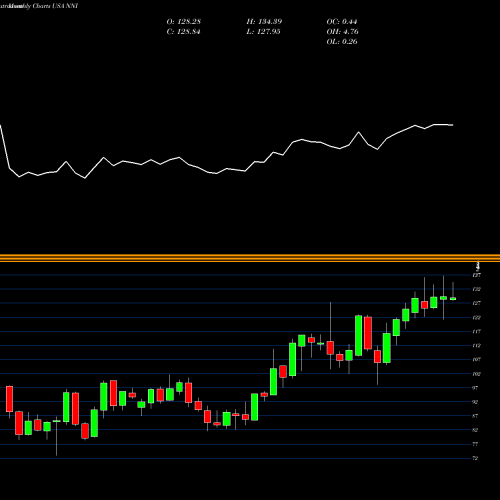This screenshot has width=500, height=500.
Task: Click the 132 price axis label
Action: click(x=476, y=289)
